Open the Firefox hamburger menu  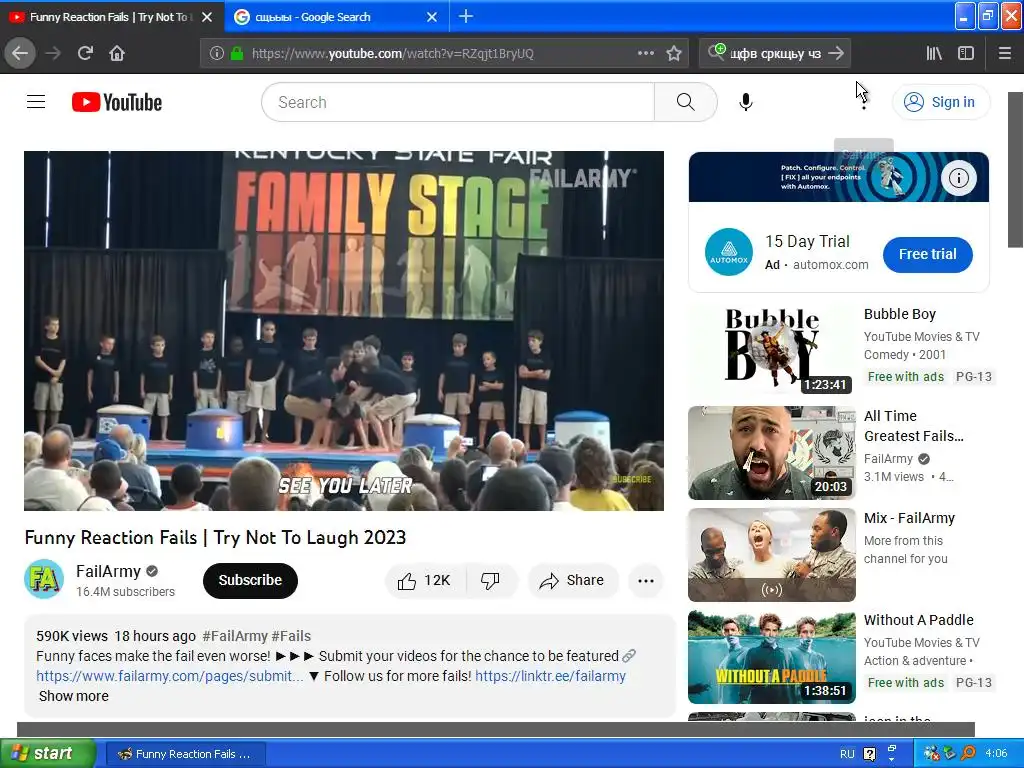coord(1005,54)
